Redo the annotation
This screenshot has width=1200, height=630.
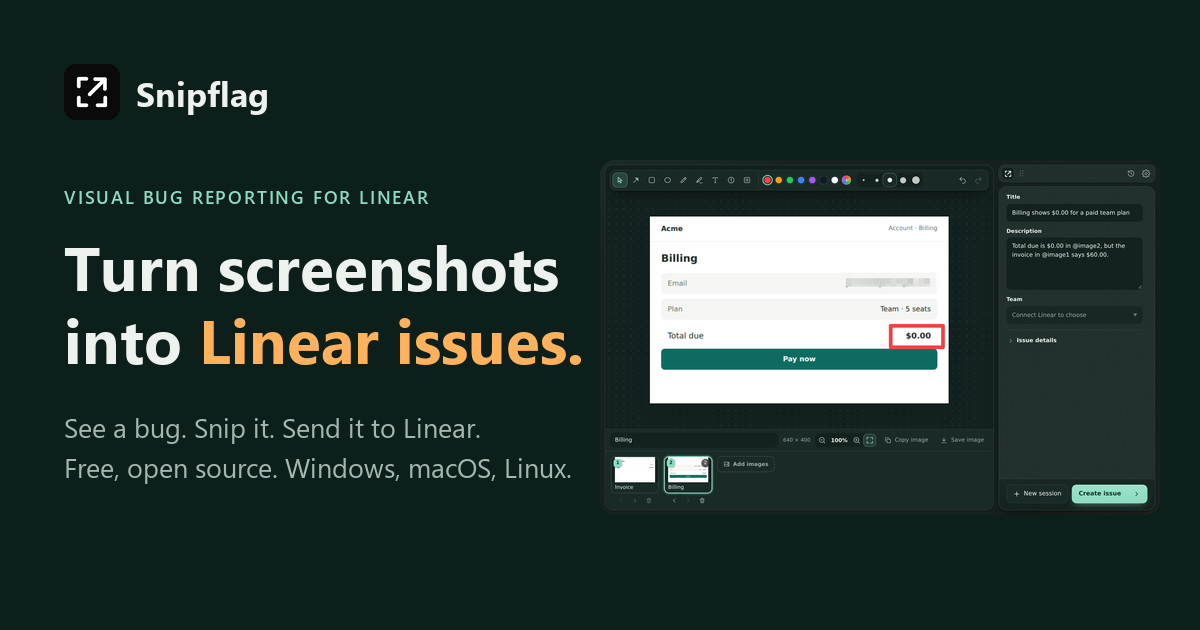tap(978, 180)
